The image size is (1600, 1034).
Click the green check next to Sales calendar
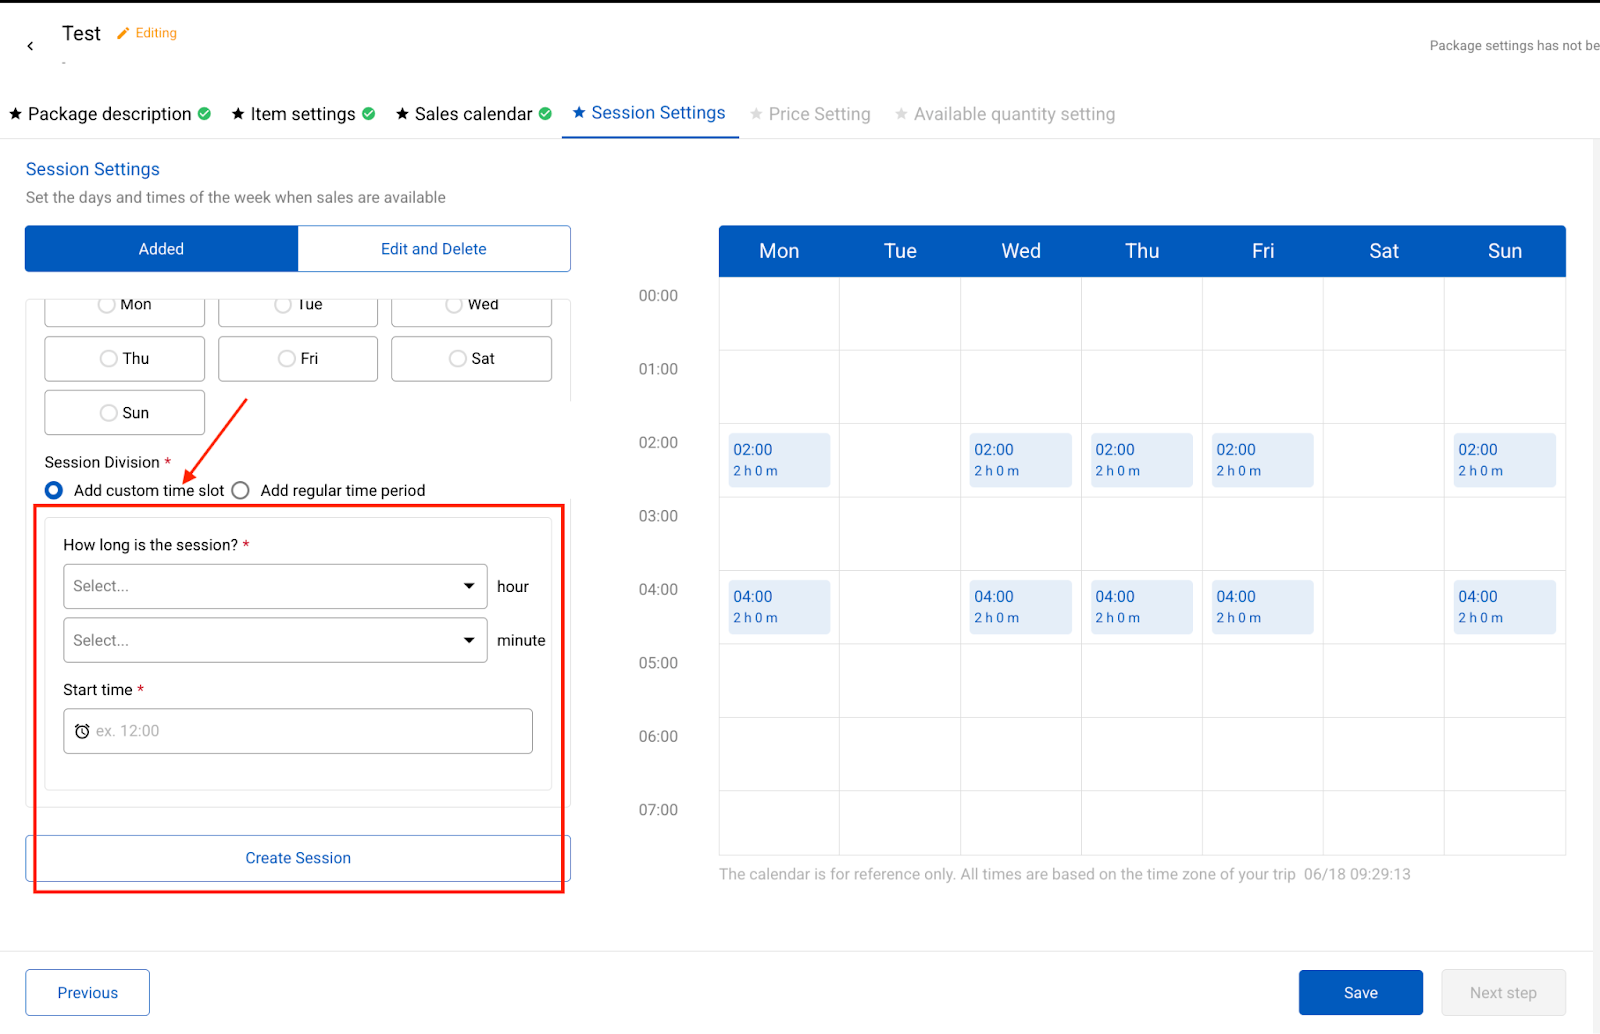[545, 114]
